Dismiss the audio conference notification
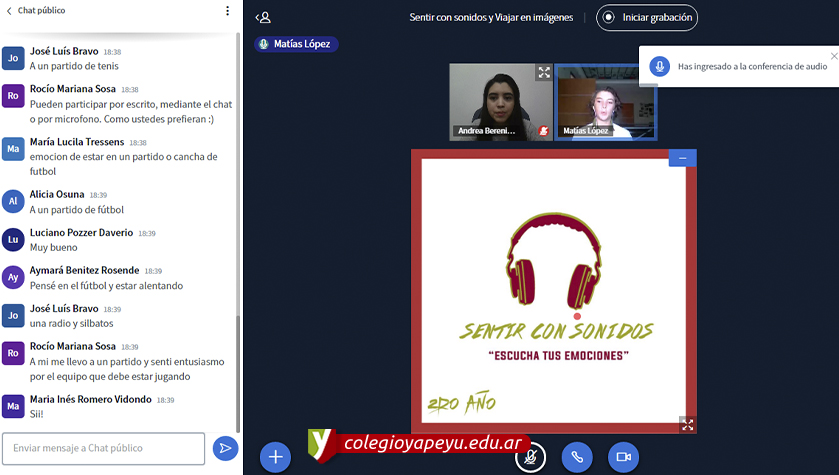 pos(834,56)
